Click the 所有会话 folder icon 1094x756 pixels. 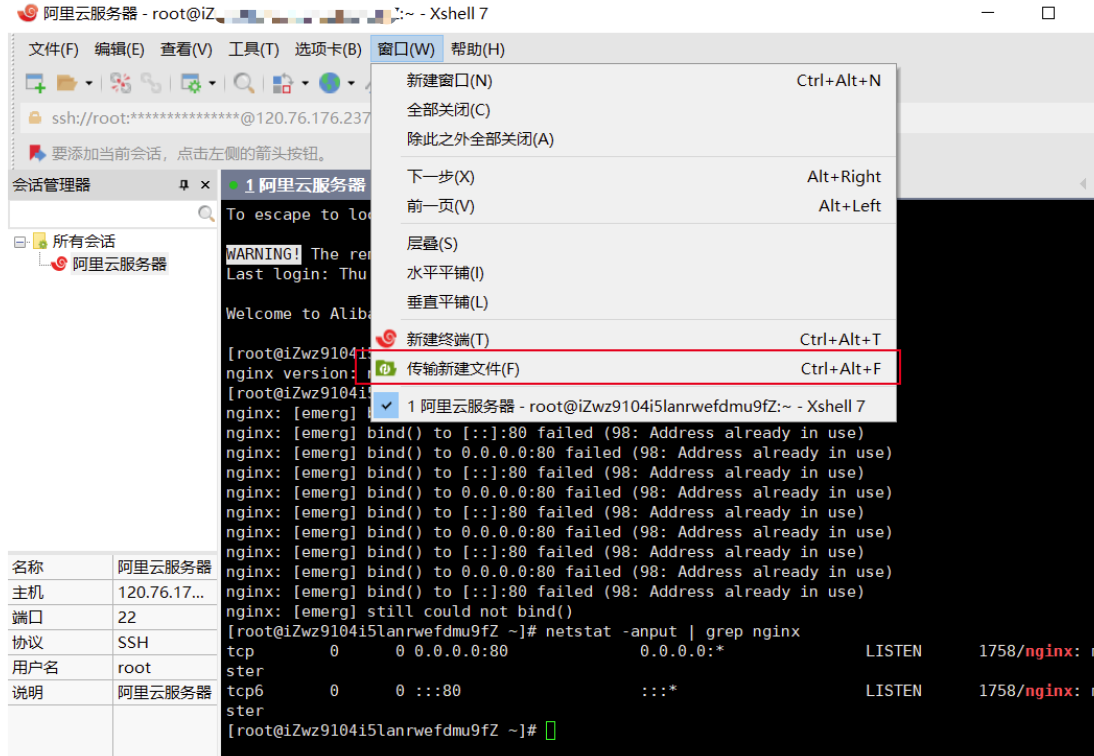pyautogui.click(x=40, y=241)
